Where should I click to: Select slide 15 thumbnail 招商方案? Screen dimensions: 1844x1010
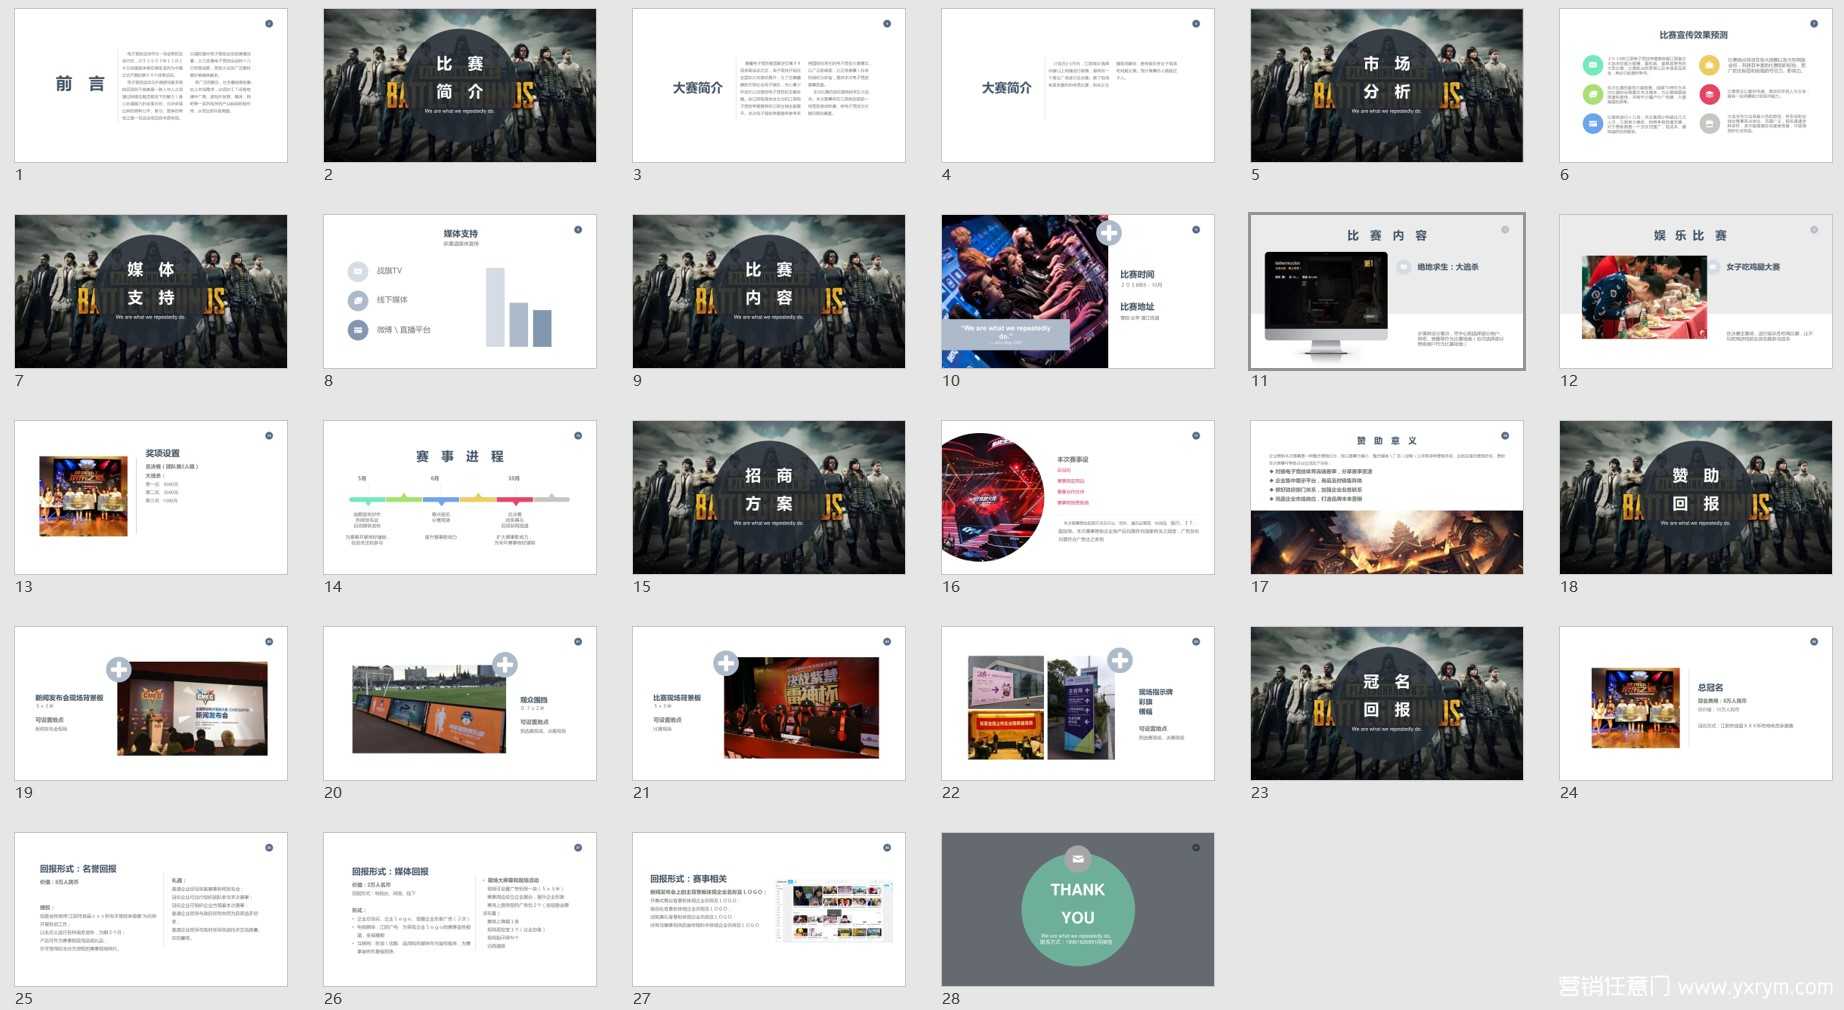[769, 497]
